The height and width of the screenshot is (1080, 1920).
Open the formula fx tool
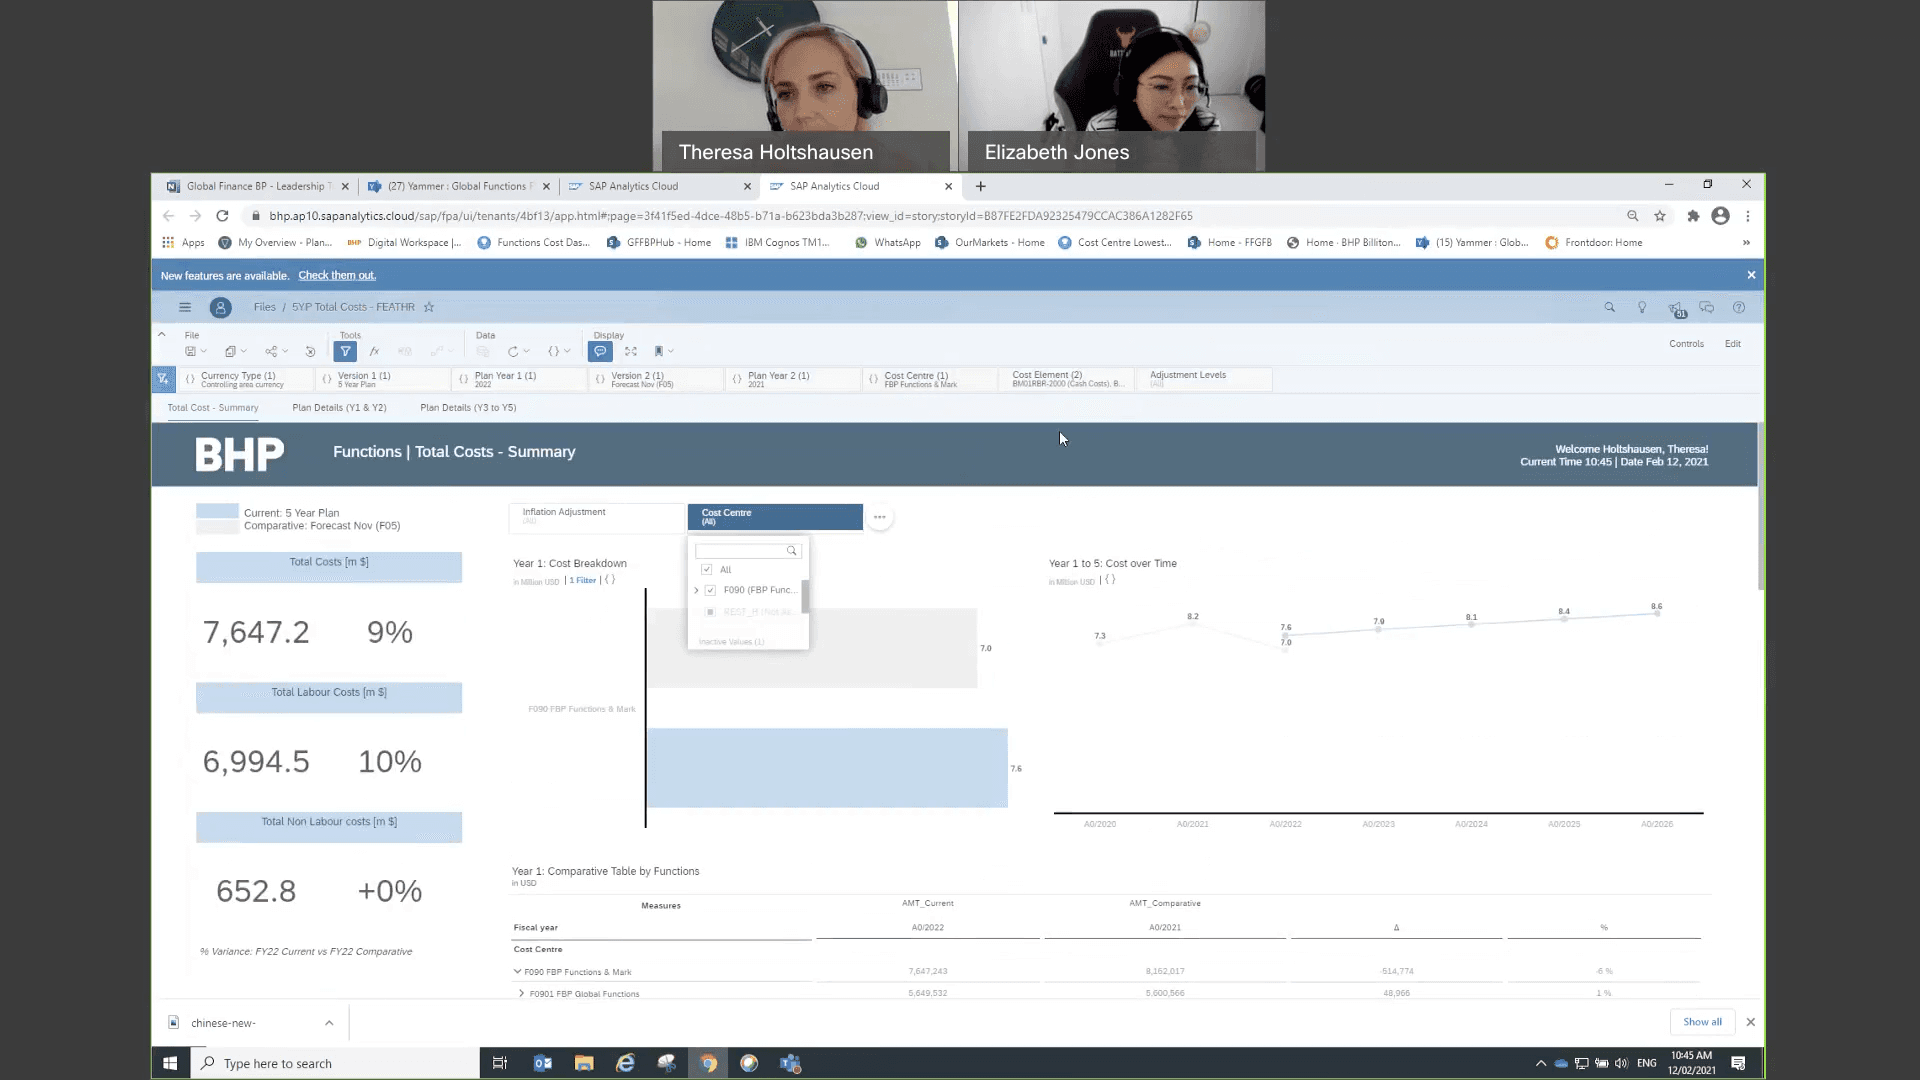374,351
